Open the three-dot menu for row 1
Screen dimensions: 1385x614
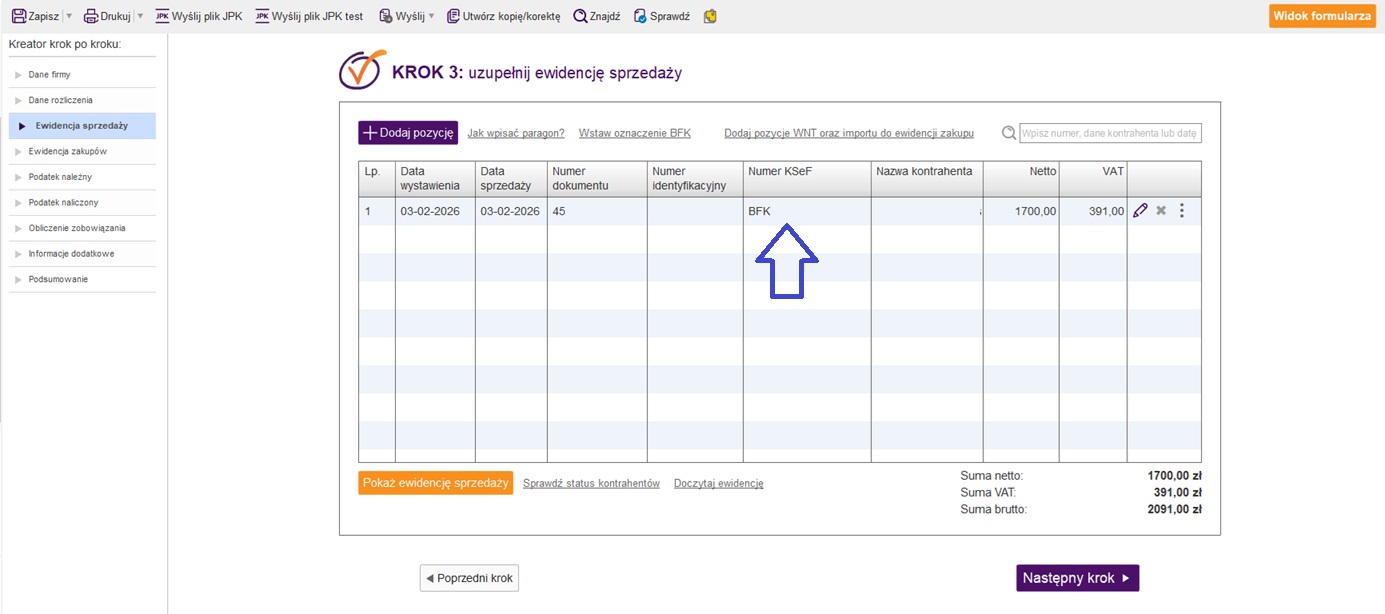click(1182, 211)
